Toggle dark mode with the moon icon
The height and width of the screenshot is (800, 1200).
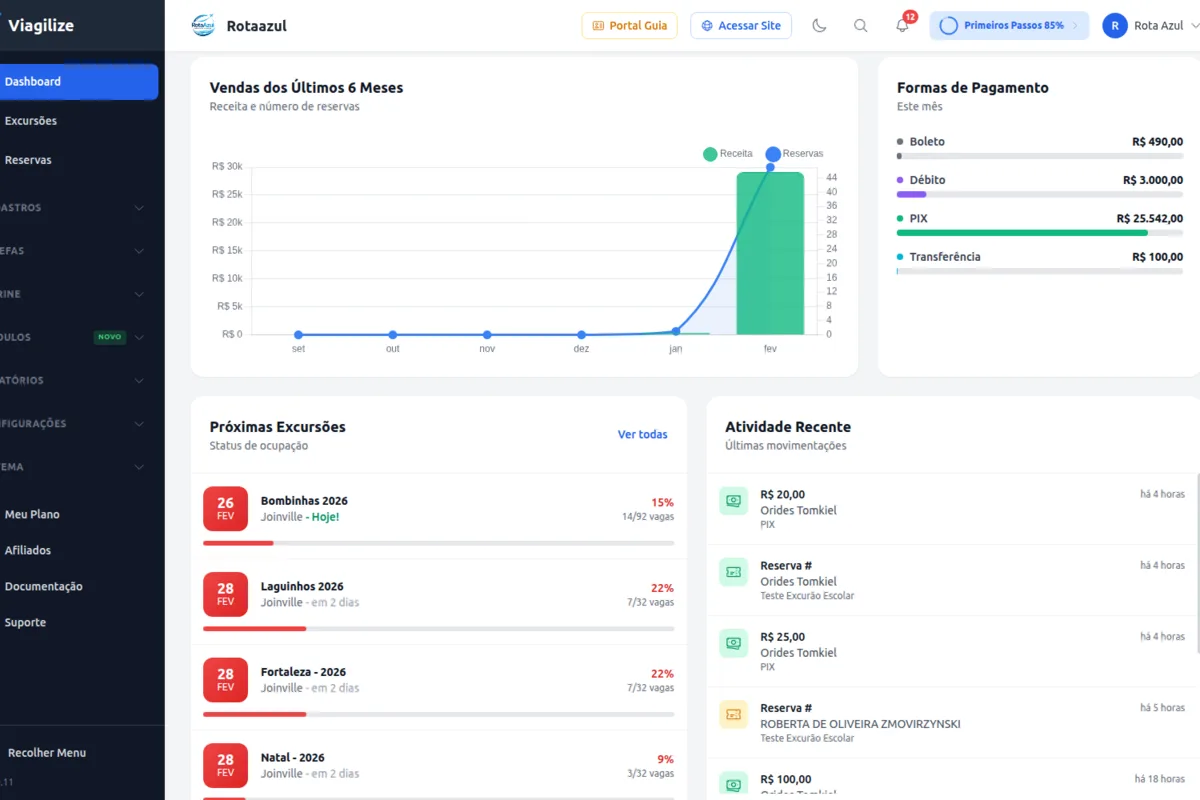coord(820,26)
